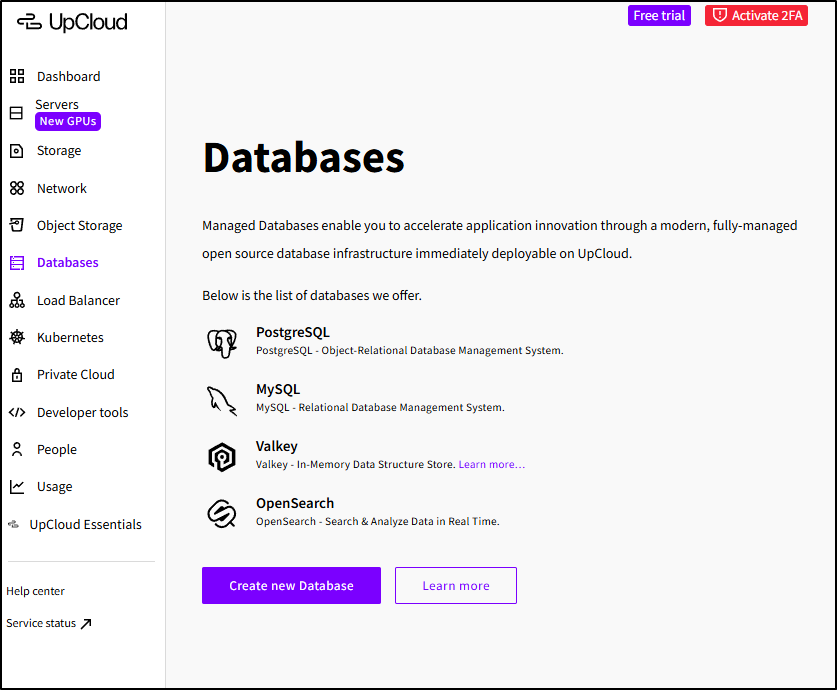Select the Storage disk icon
The width and height of the screenshot is (837, 690).
tap(17, 151)
